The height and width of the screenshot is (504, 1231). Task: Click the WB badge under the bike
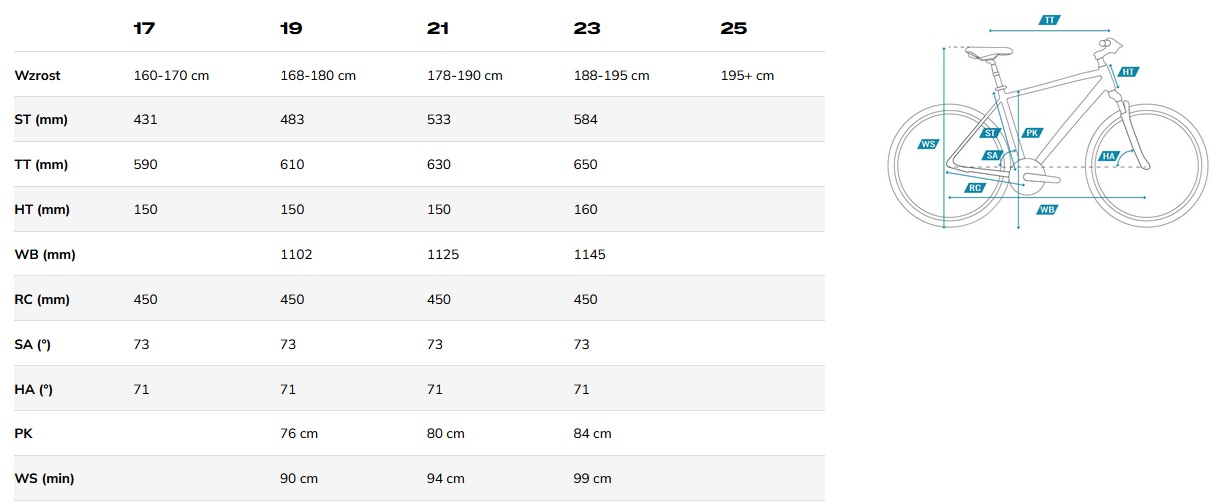1047,210
